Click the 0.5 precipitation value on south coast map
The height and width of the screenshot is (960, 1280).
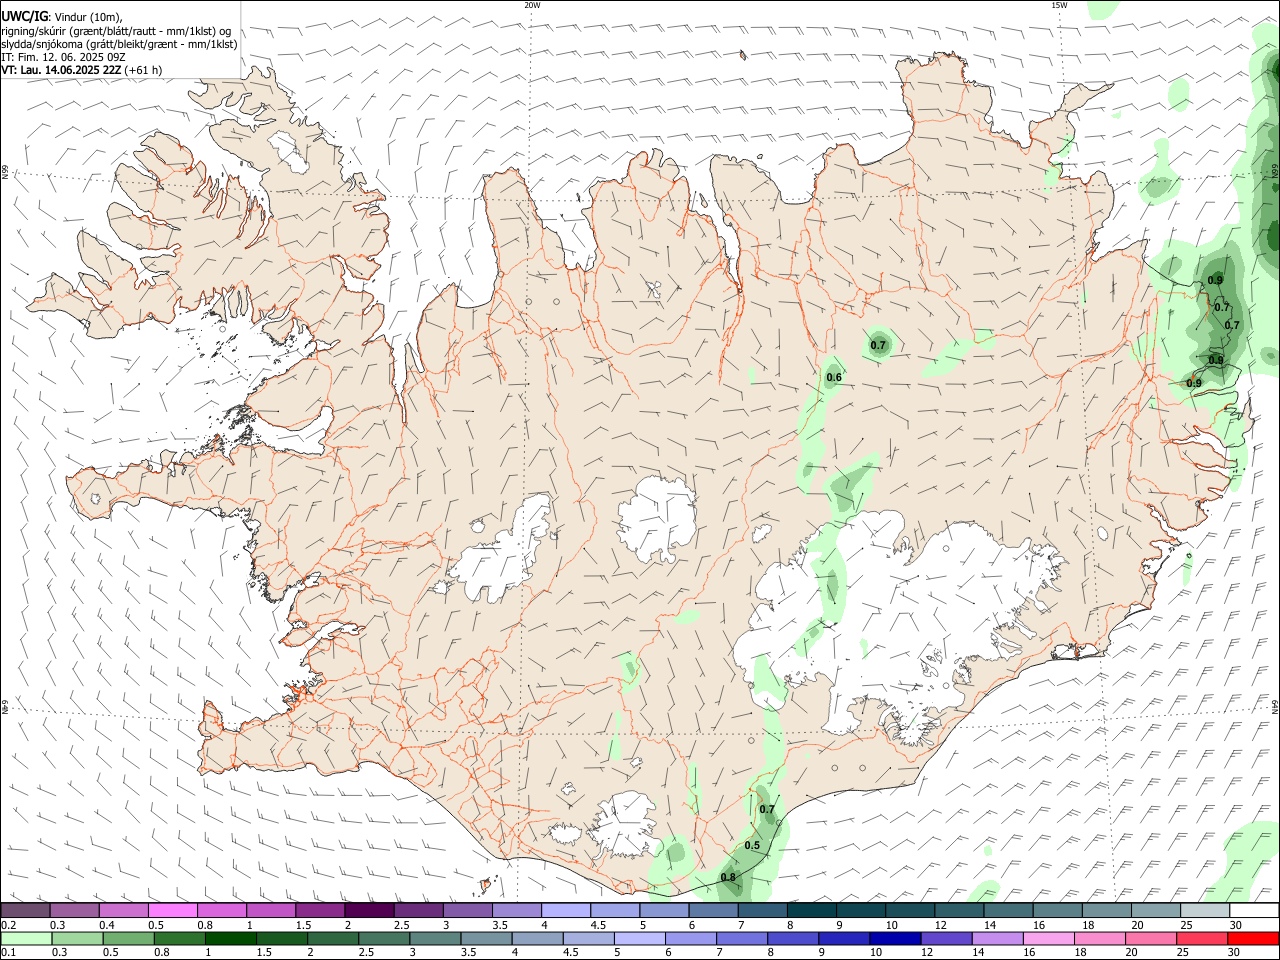tap(752, 845)
